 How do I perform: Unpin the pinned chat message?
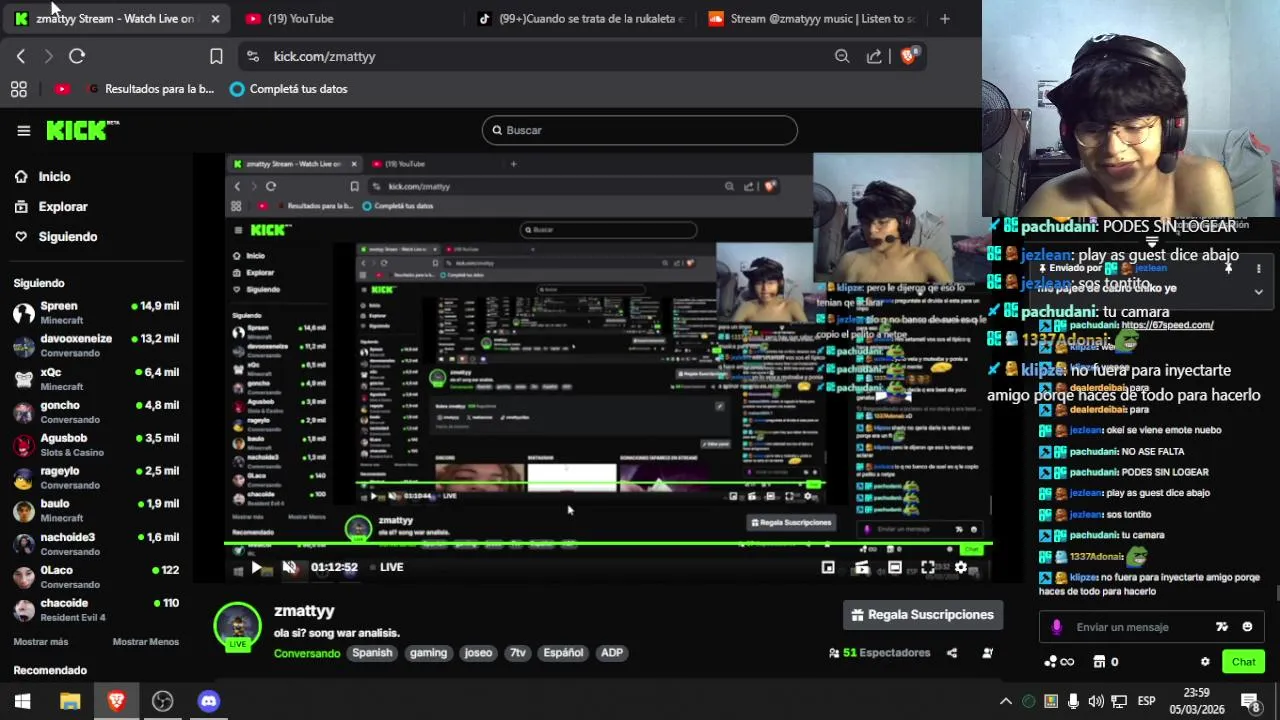pyautogui.click(x=1228, y=268)
